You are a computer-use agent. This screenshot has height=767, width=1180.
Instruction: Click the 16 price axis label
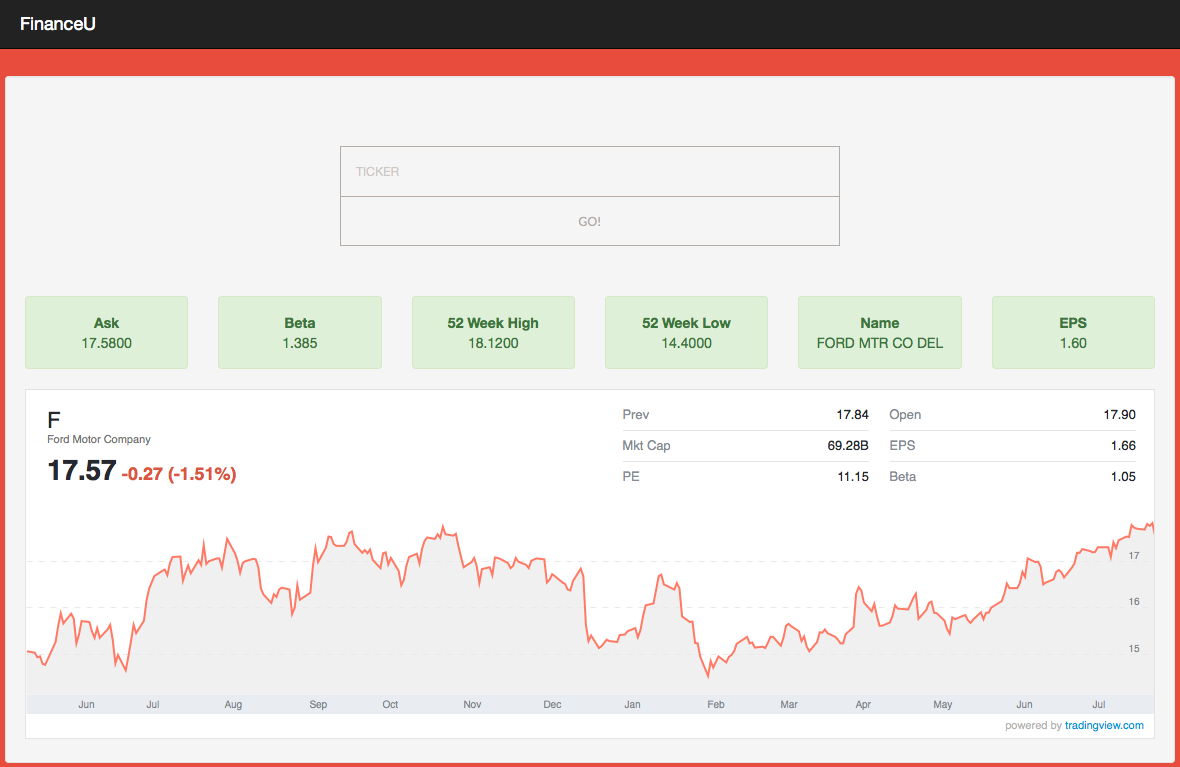point(1134,601)
